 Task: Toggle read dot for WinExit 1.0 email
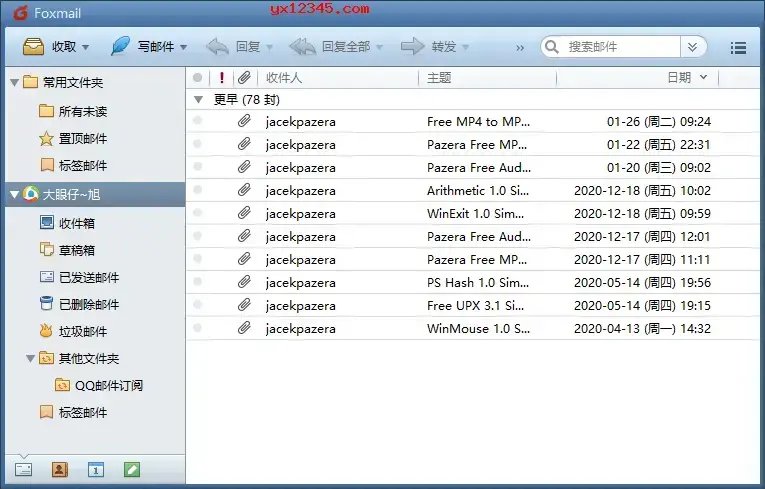click(197, 212)
